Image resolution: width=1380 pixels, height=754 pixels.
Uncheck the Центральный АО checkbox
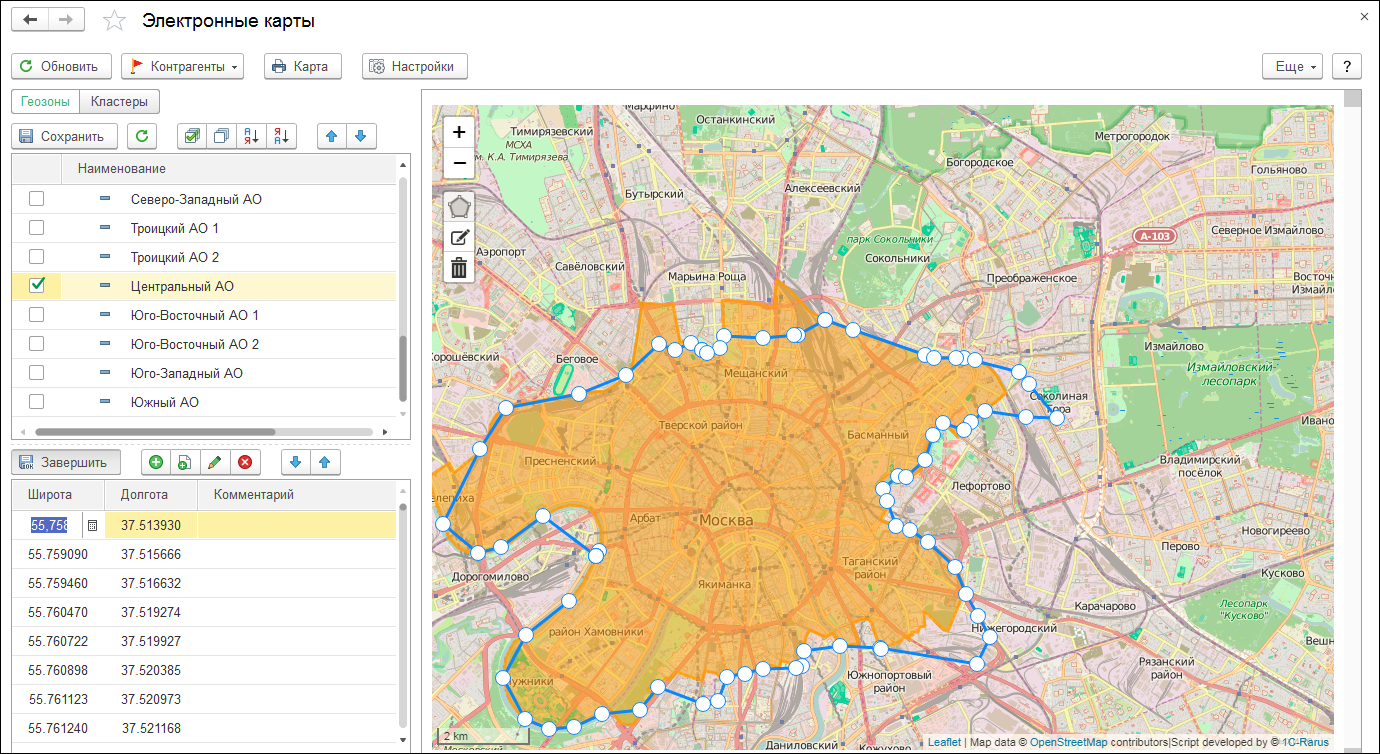pos(37,286)
